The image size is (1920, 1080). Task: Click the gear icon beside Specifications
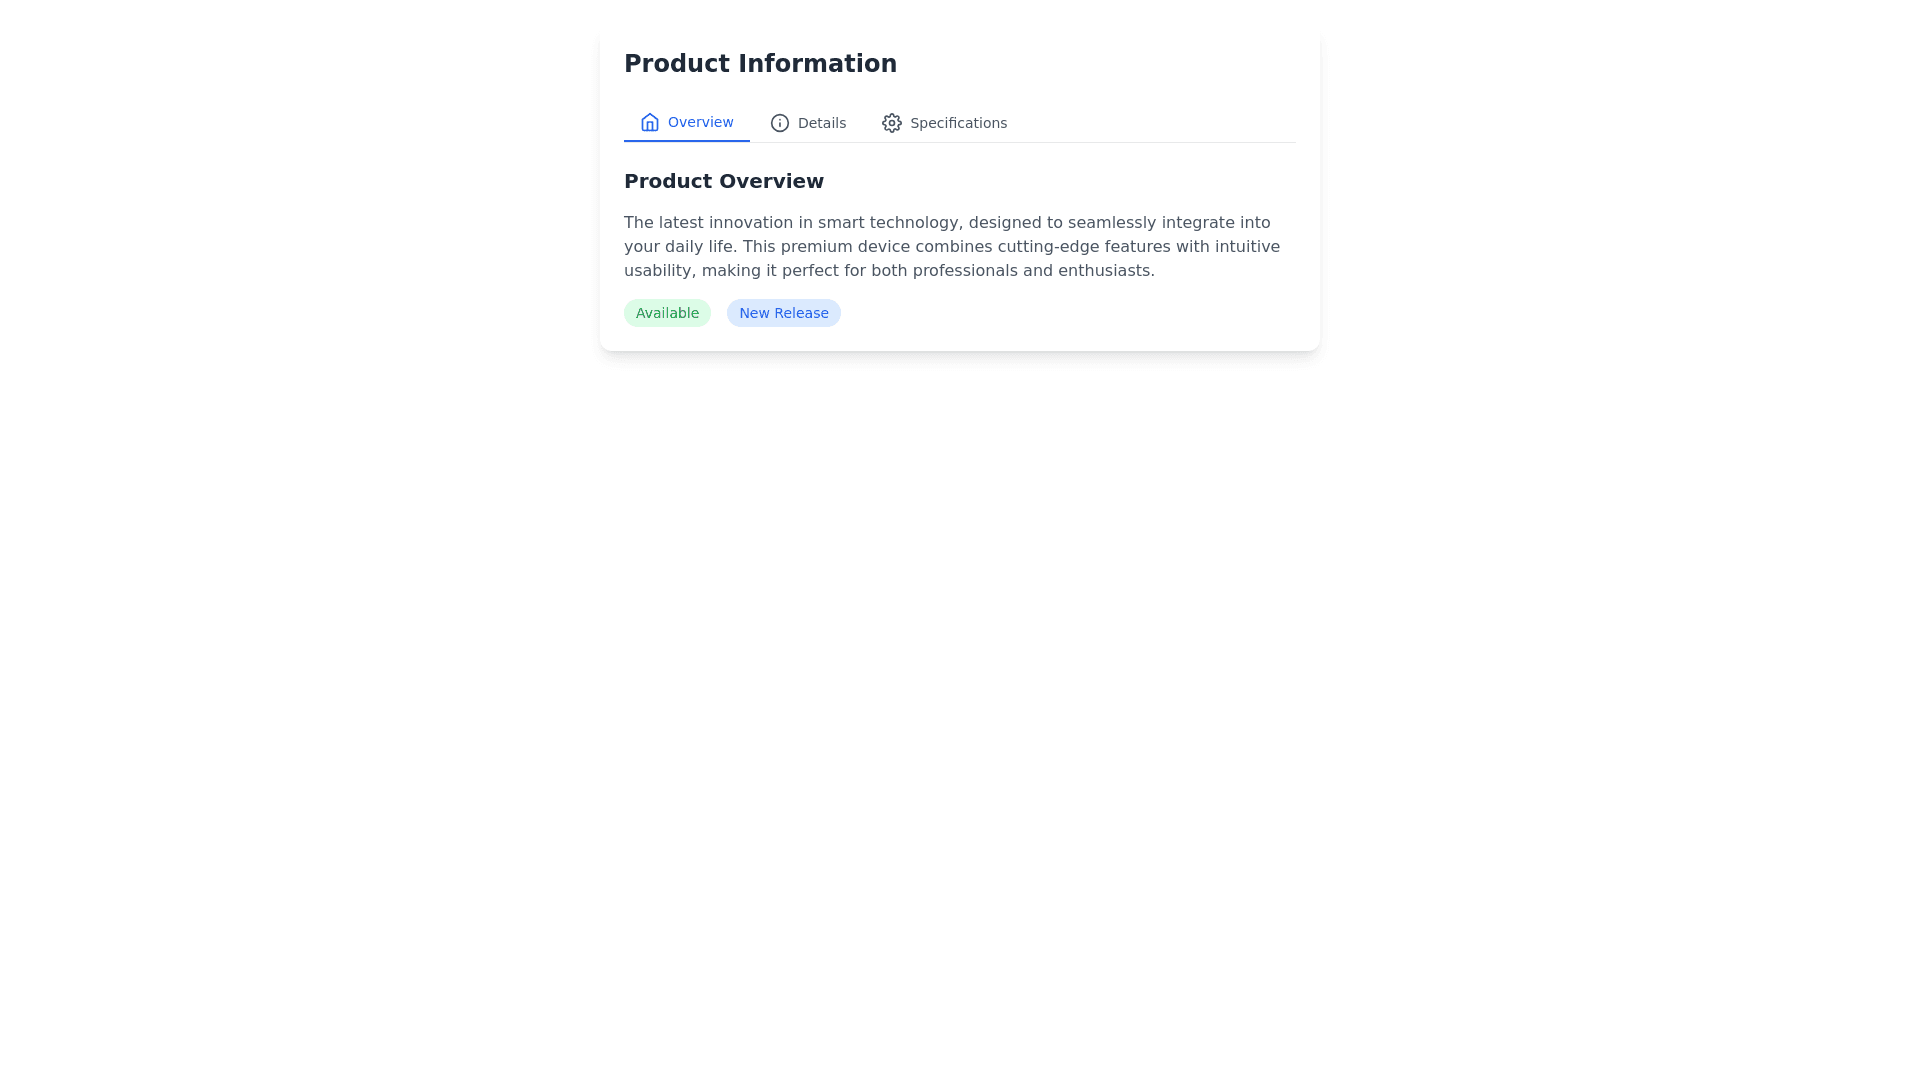(x=891, y=123)
